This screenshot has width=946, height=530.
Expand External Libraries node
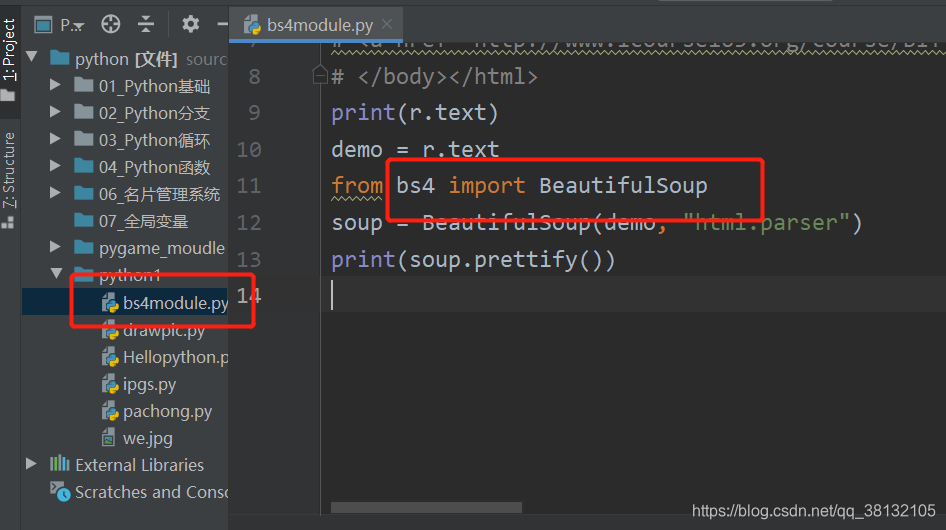pos(31,464)
